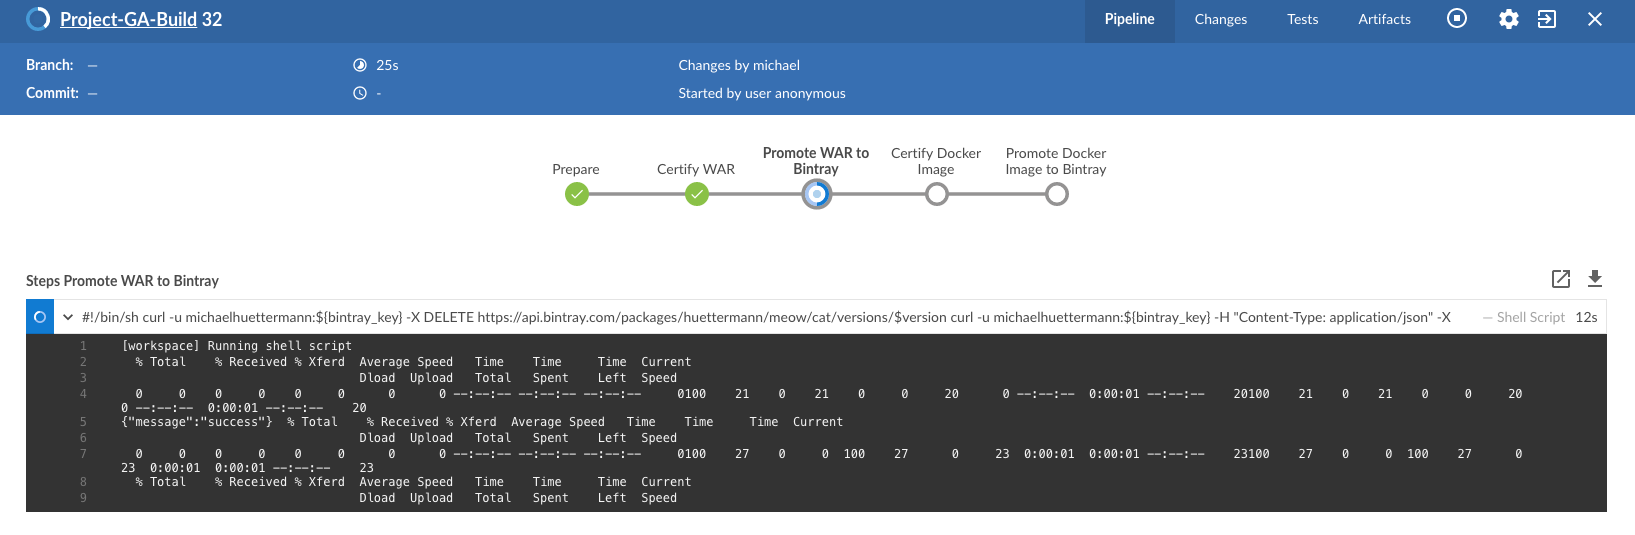This screenshot has height=535, width=1635.
Task: Select the Certify WAR stage node
Action: pos(696,194)
